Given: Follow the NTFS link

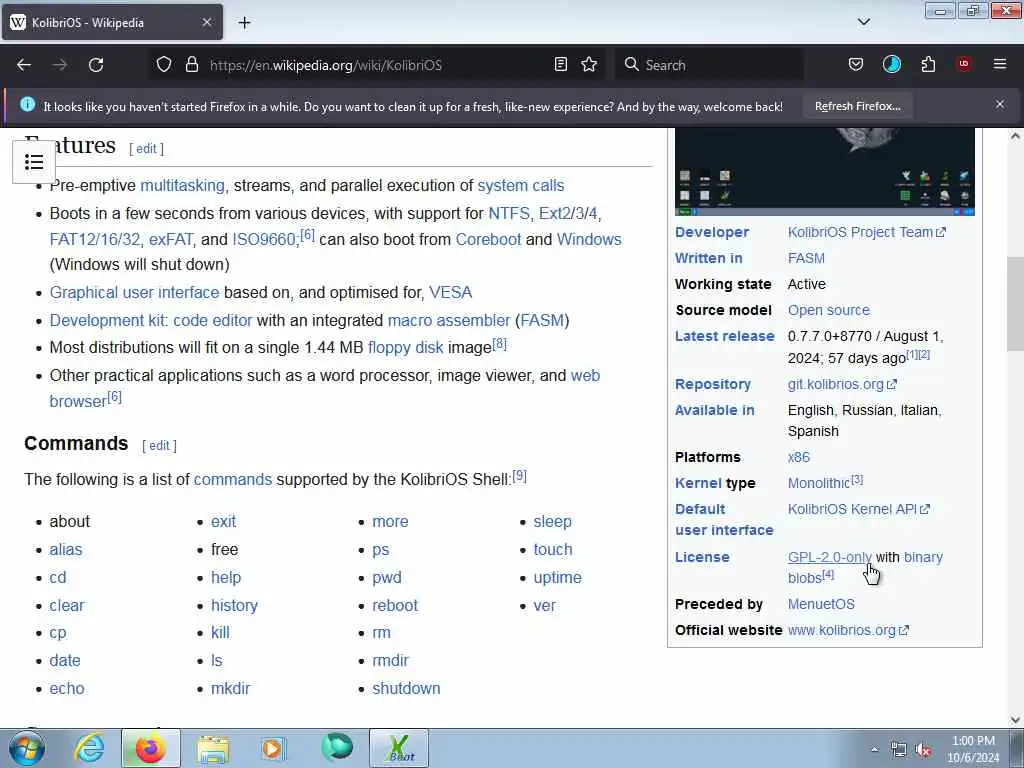Looking at the screenshot, I should [x=509, y=214].
